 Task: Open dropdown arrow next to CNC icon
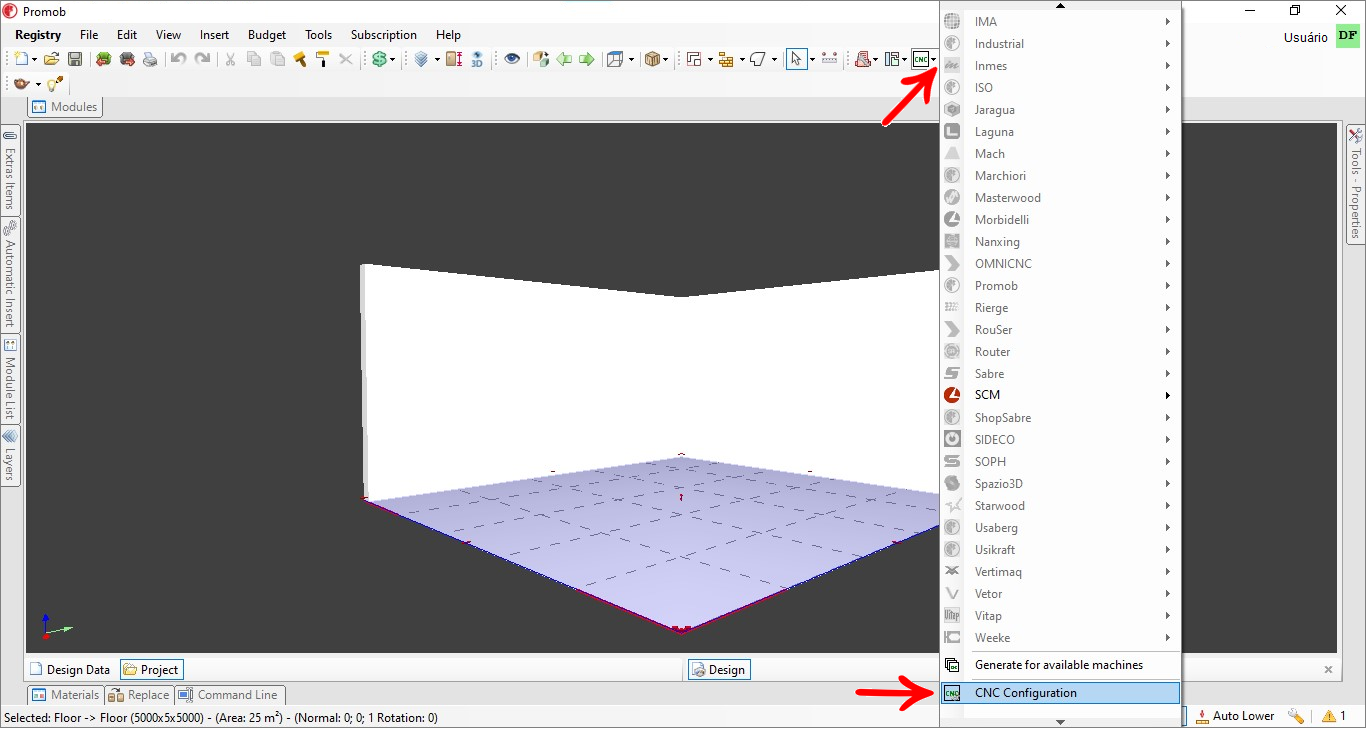tap(934, 60)
